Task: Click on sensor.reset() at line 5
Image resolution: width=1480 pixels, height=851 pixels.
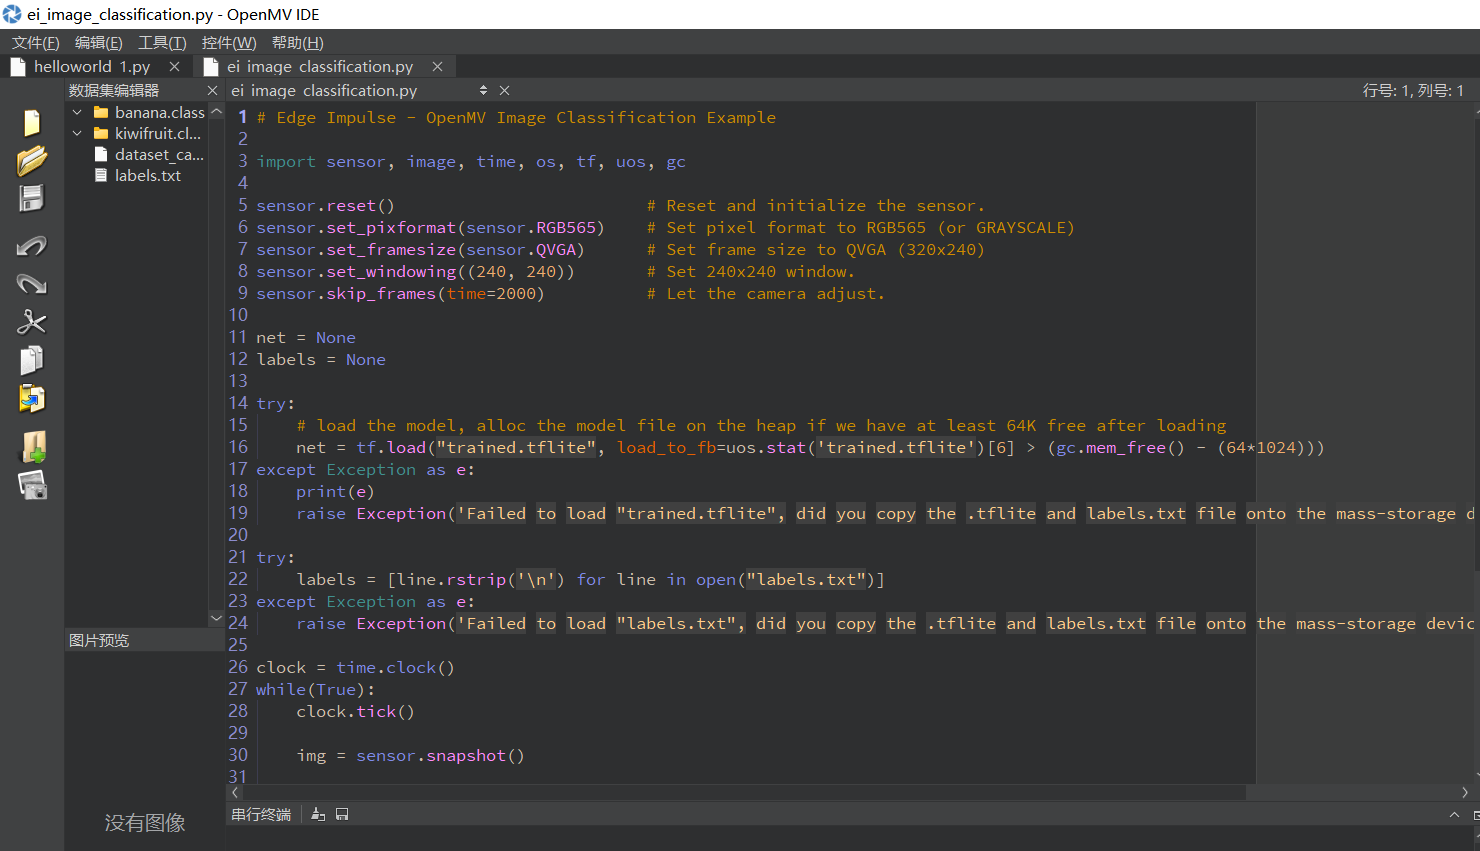Action: pyautogui.click(x=325, y=205)
